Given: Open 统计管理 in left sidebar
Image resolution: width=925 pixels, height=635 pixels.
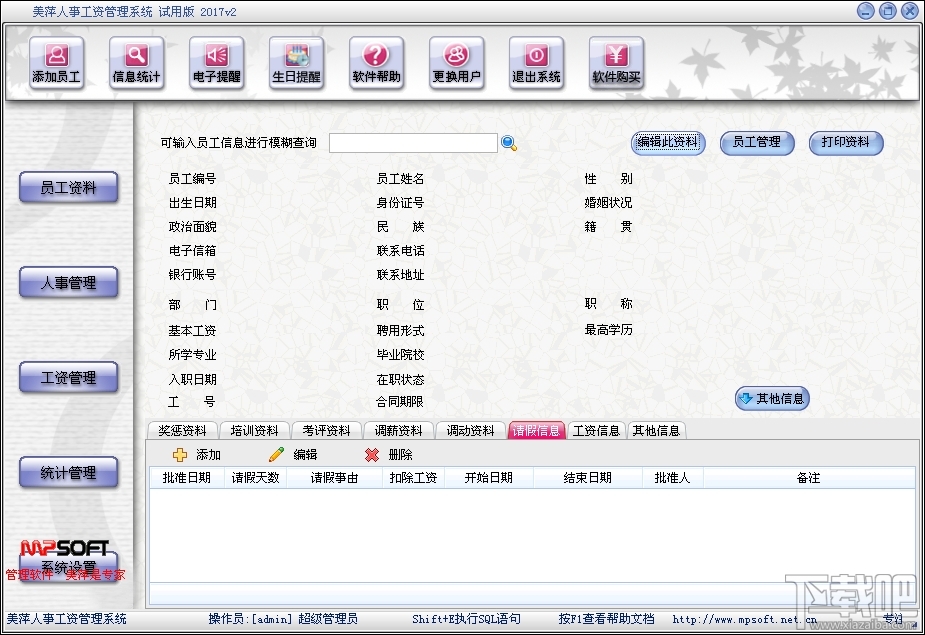Looking at the screenshot, I should point(68,473).
